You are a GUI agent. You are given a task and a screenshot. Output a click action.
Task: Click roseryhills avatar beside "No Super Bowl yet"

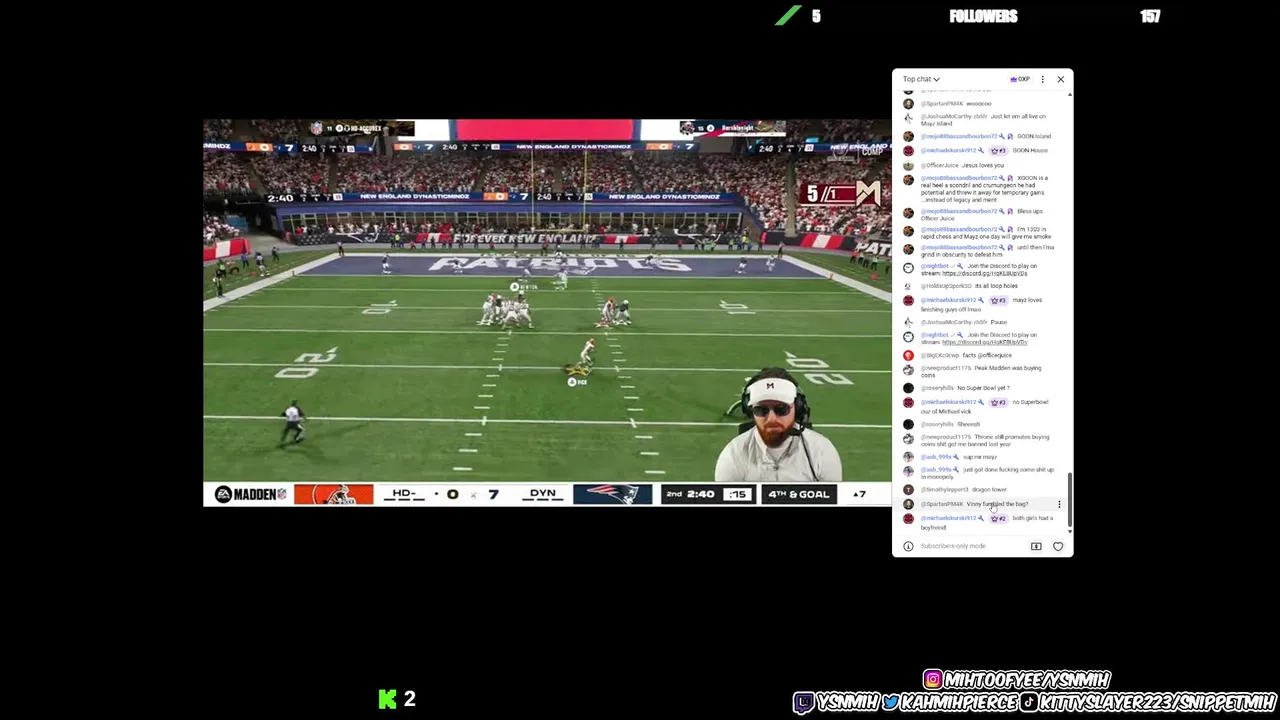point(908,388)
